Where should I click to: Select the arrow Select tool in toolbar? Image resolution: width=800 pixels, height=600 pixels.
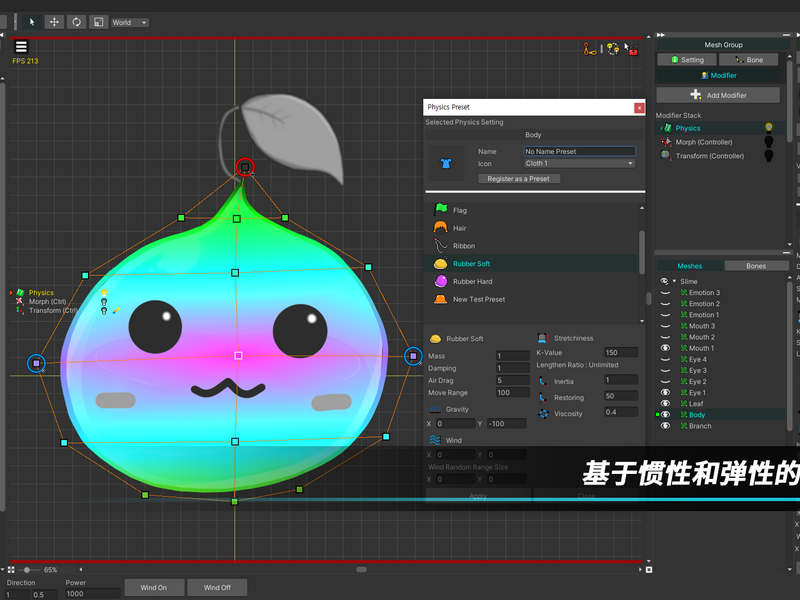tap(32, 22)
